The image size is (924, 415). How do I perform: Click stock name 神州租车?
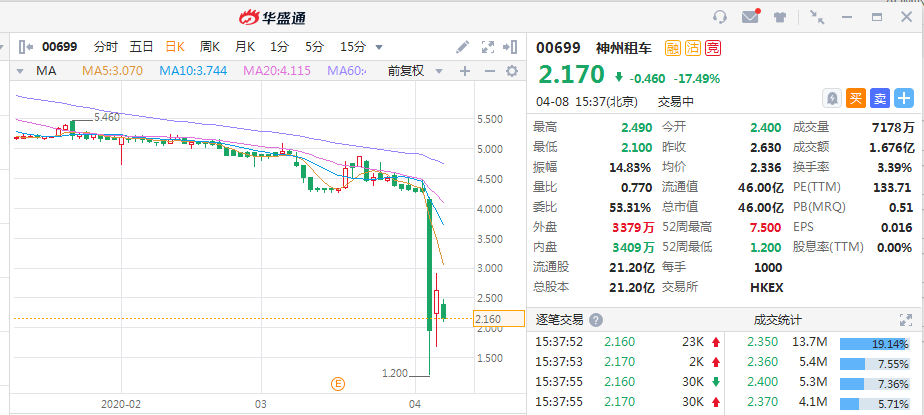pyautogui.click(x=623, y=48)
